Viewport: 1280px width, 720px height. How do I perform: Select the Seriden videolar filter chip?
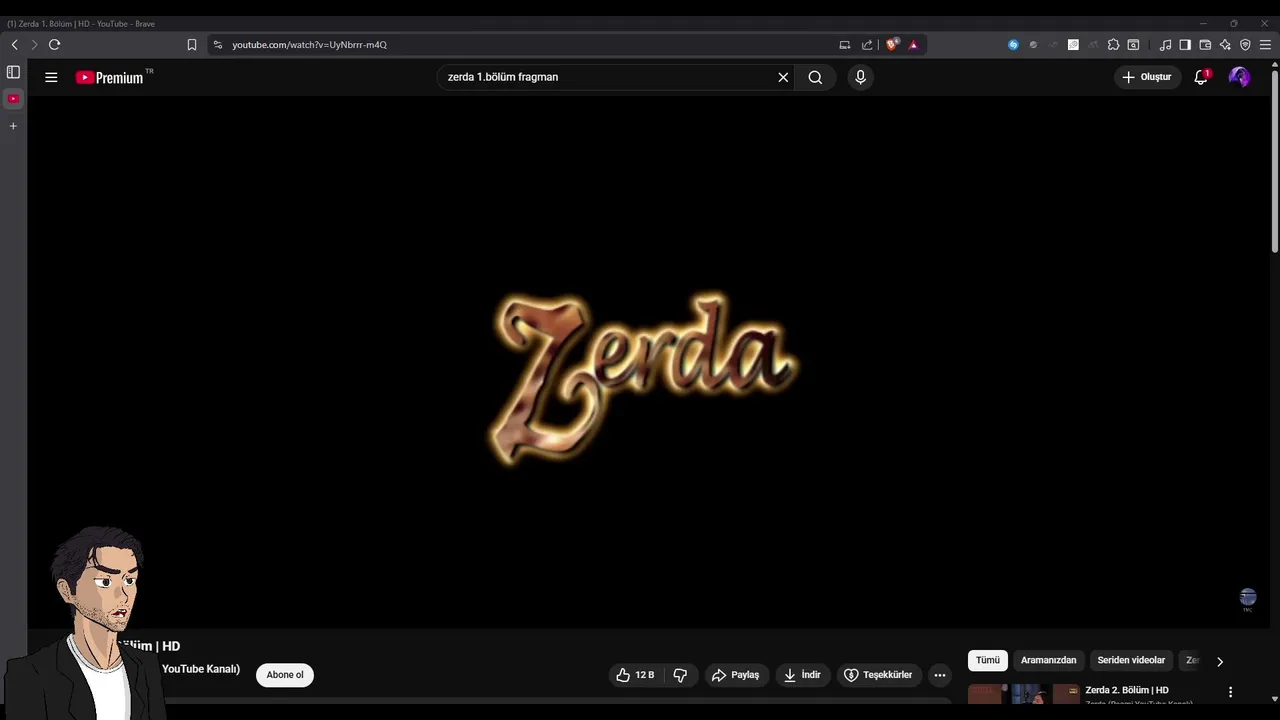(x=1131, y=660)
